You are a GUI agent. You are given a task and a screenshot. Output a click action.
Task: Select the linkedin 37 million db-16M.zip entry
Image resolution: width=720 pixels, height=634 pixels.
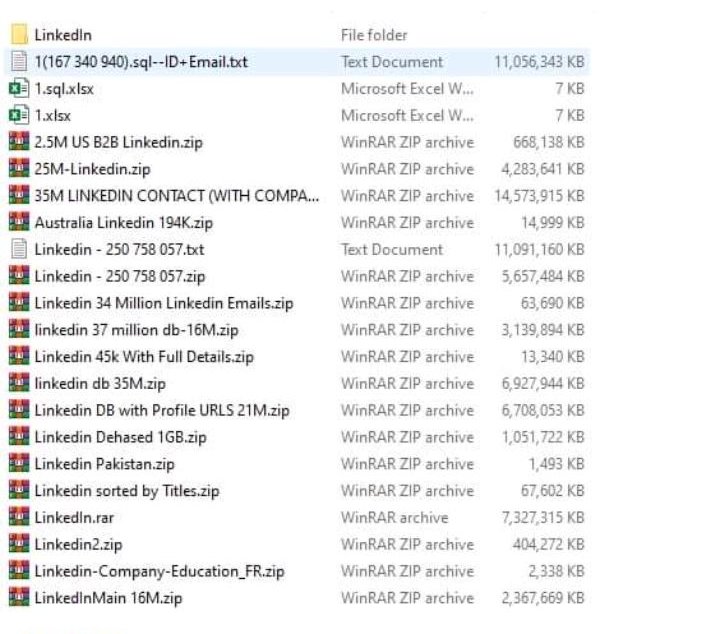tap(136, 330)
